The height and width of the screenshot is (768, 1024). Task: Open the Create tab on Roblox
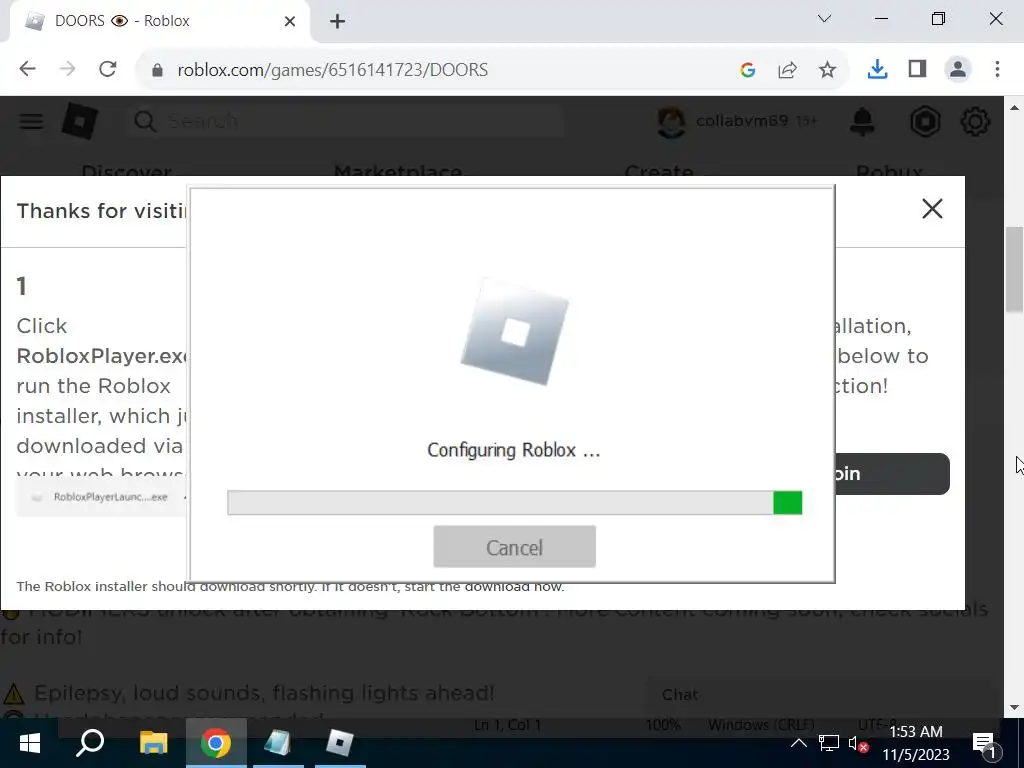[658, 170]
